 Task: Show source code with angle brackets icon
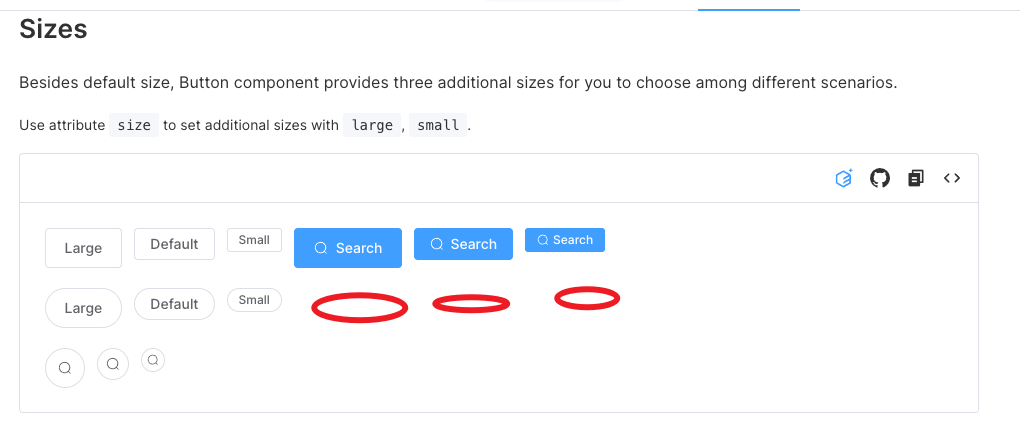[x=952, y=178]
